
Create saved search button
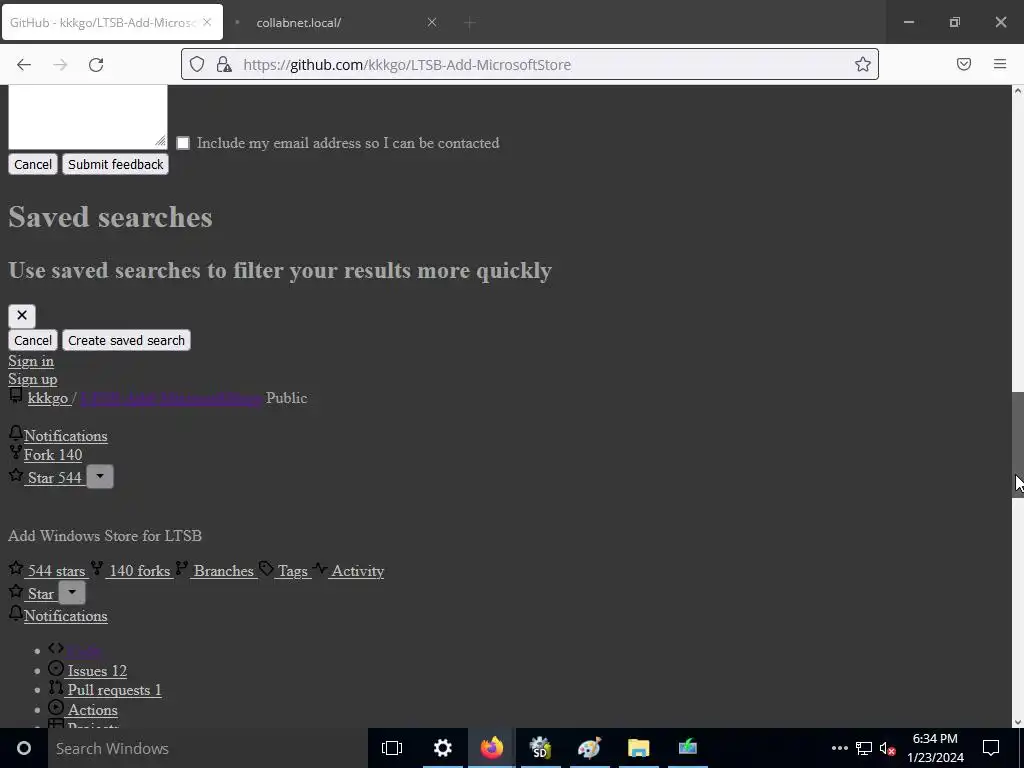click(x=126, y=340)
